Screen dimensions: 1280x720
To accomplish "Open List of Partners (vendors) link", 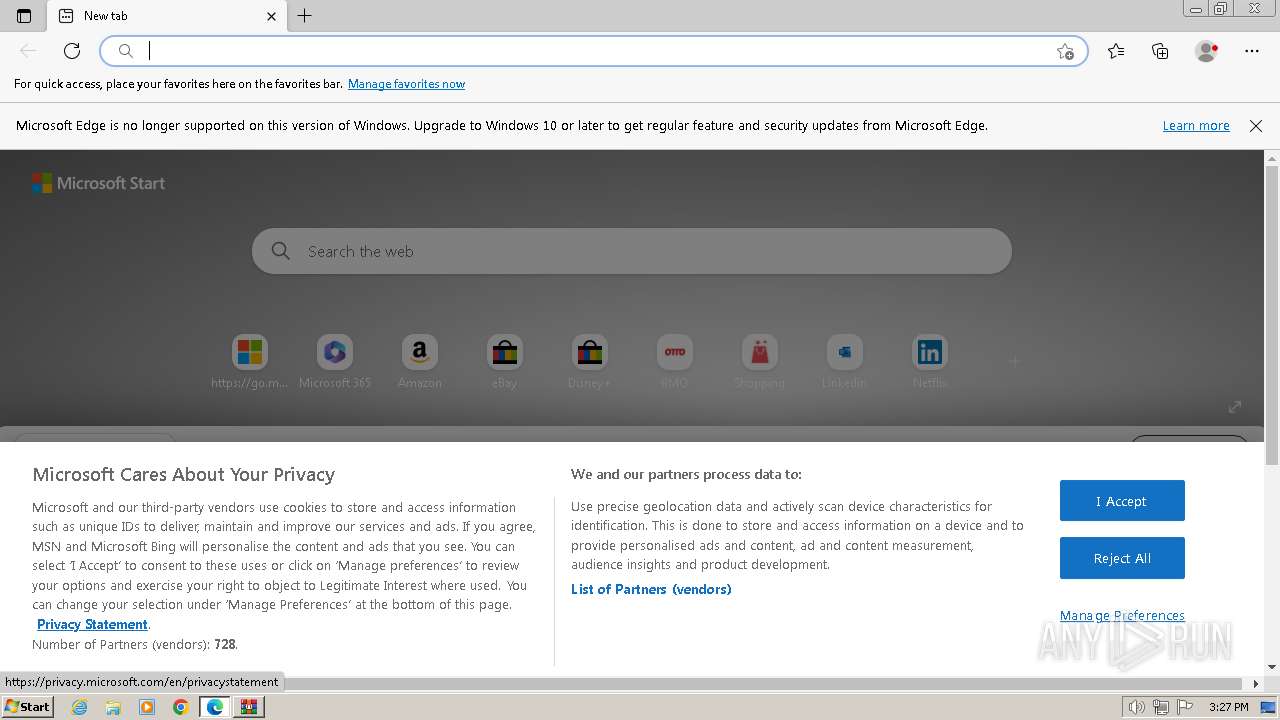I will pos(651,589).
